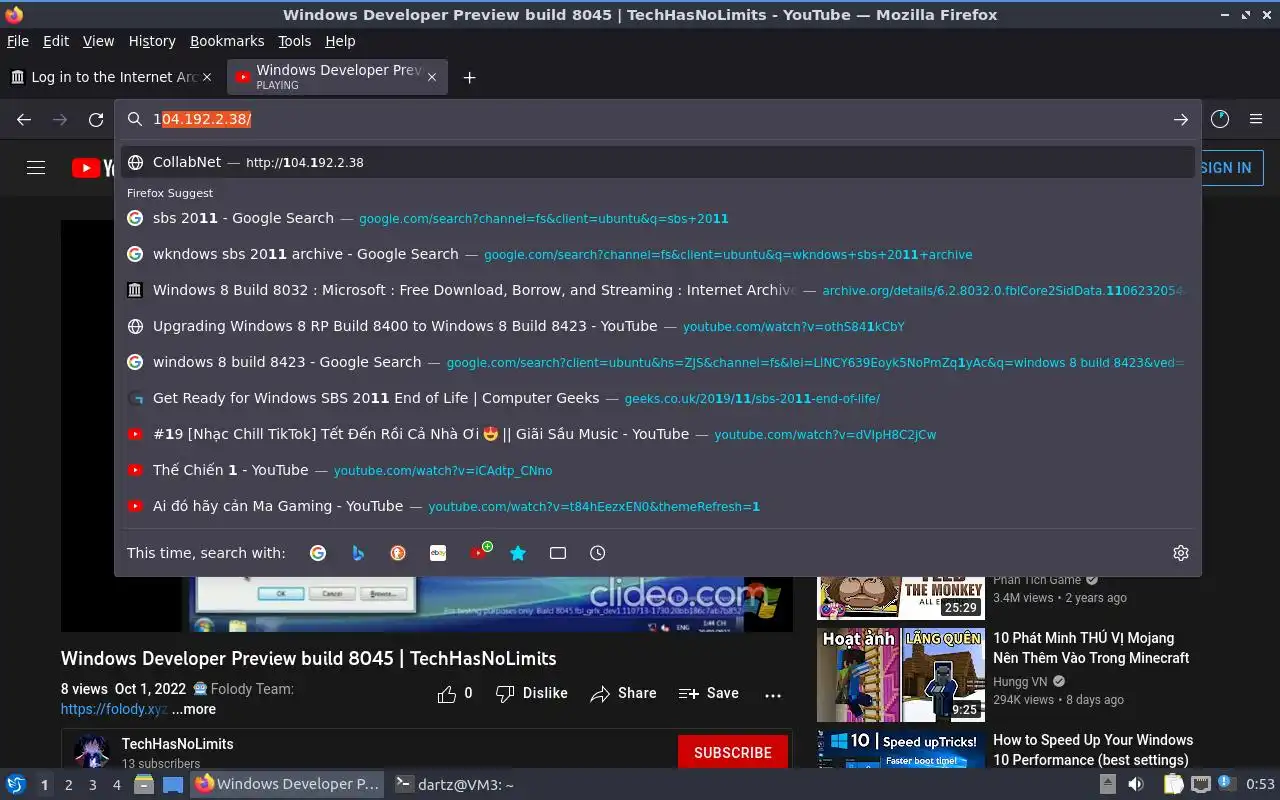Select 'windows 8 build 8423 - Google Search' suggestion

(x=658, y=362)
